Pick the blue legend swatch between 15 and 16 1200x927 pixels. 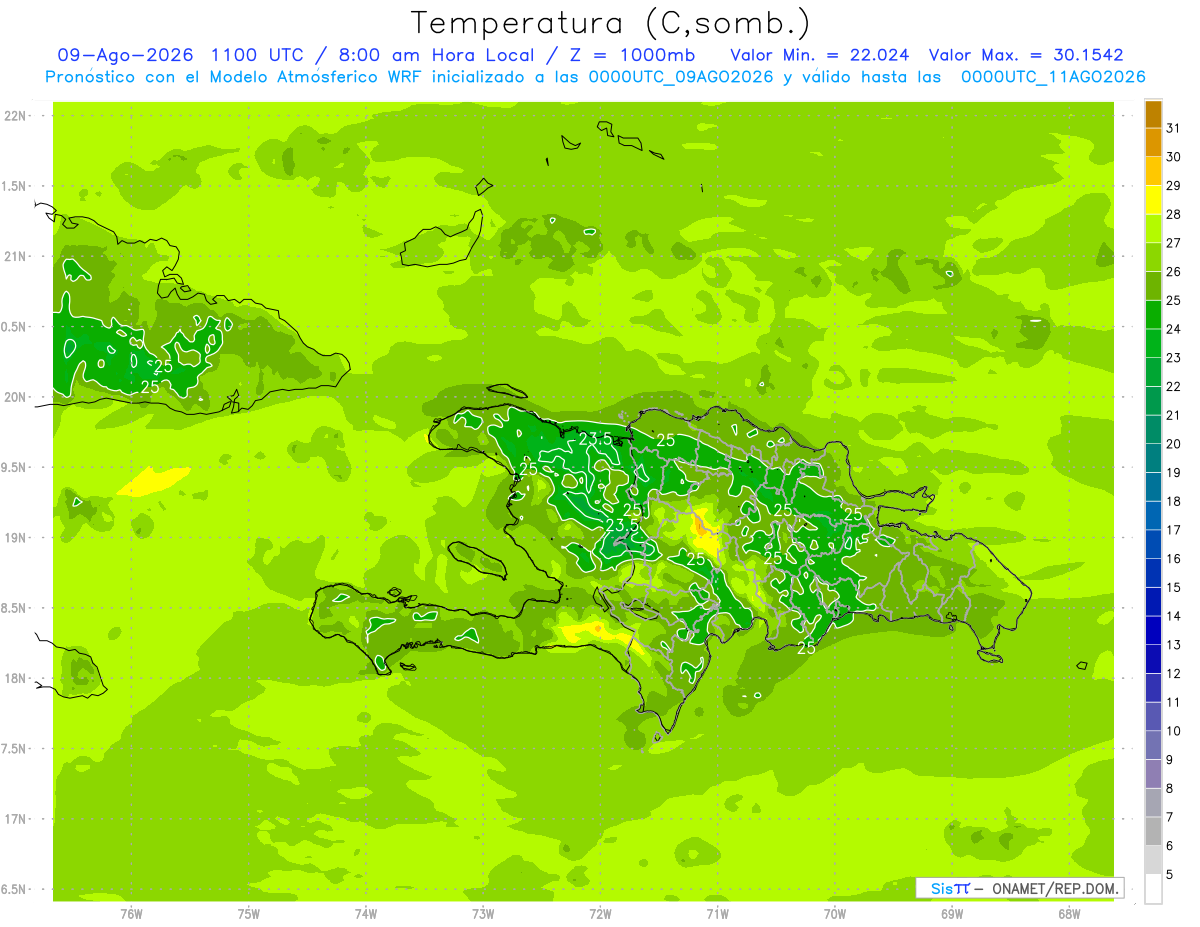click(x=1154, y=573)
